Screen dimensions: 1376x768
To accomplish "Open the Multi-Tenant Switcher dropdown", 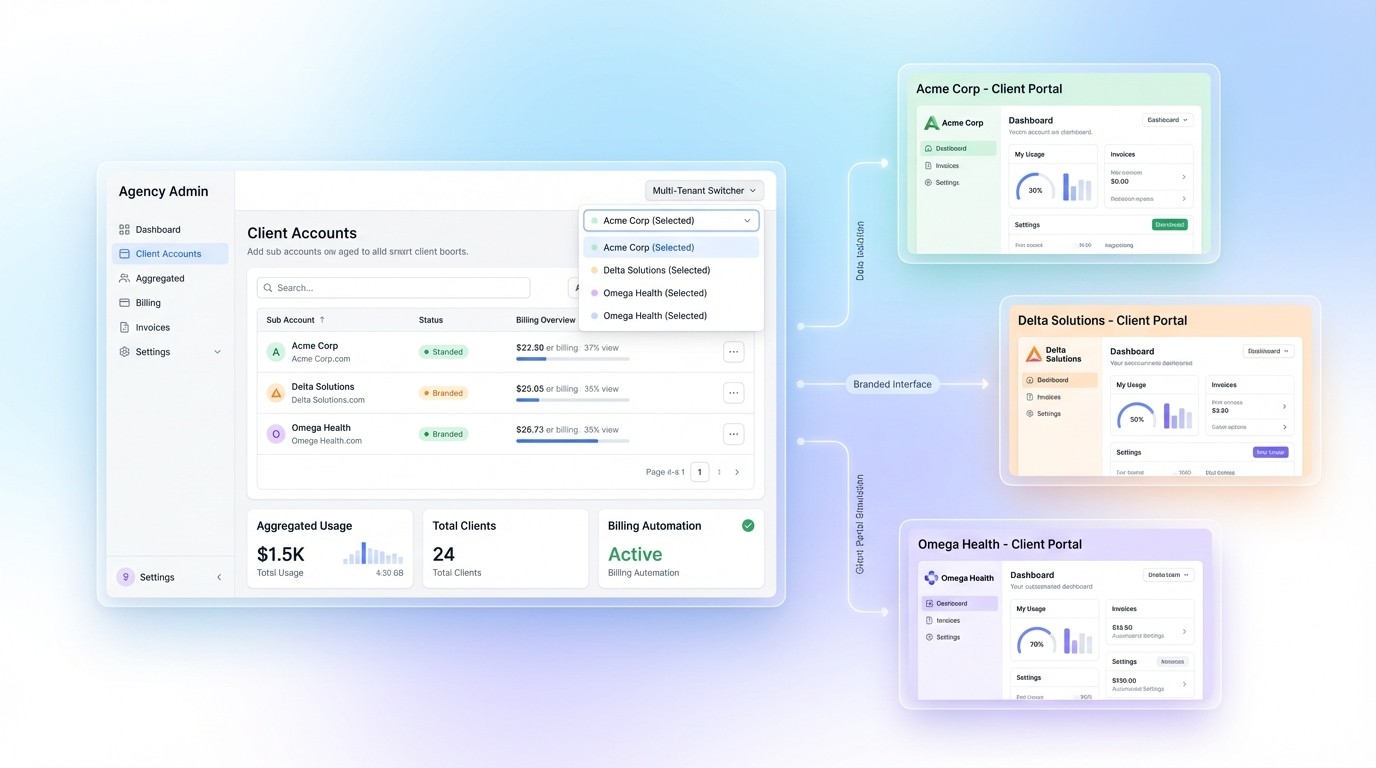I will 703,190.
